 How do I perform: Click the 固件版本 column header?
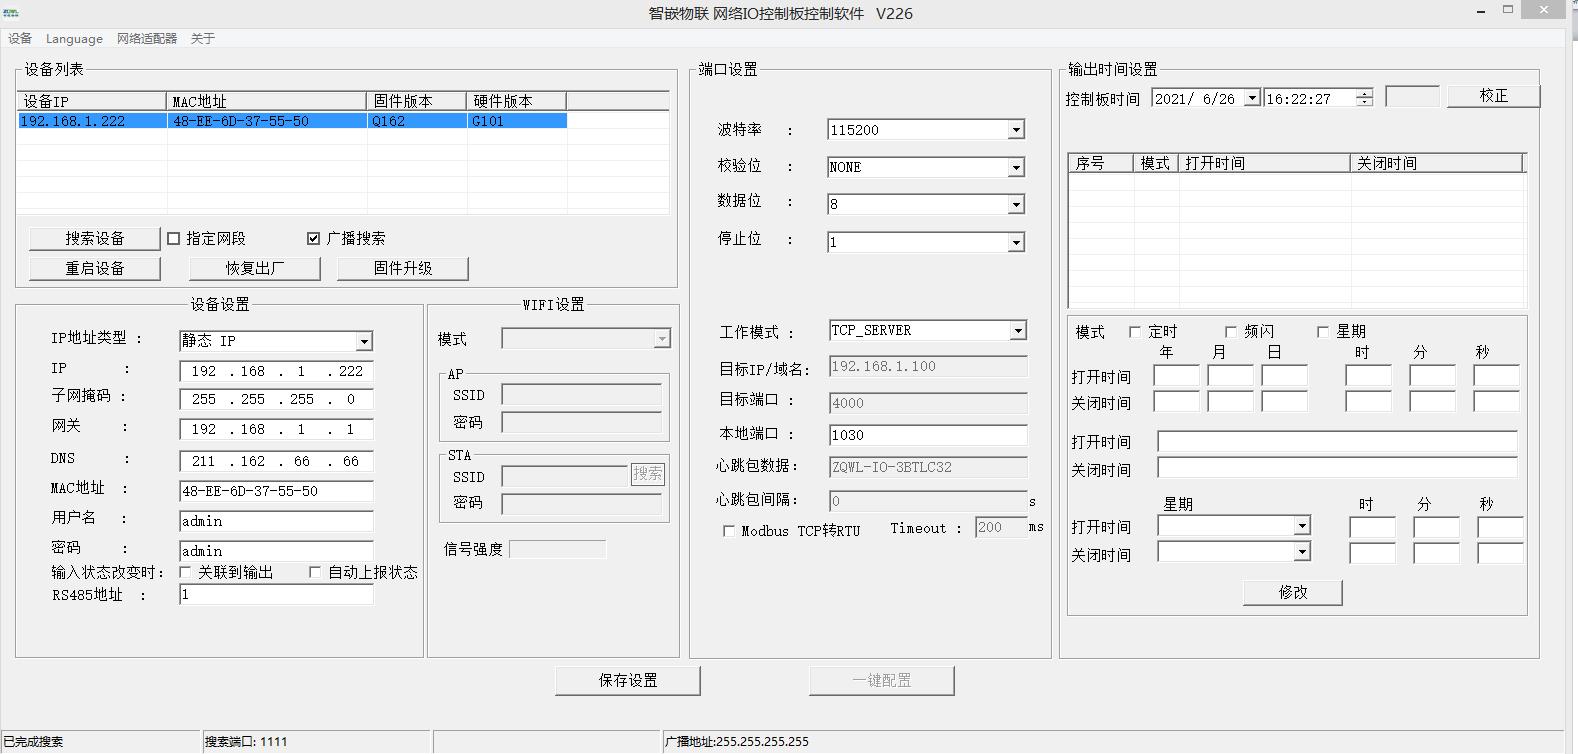coord(417,101)
